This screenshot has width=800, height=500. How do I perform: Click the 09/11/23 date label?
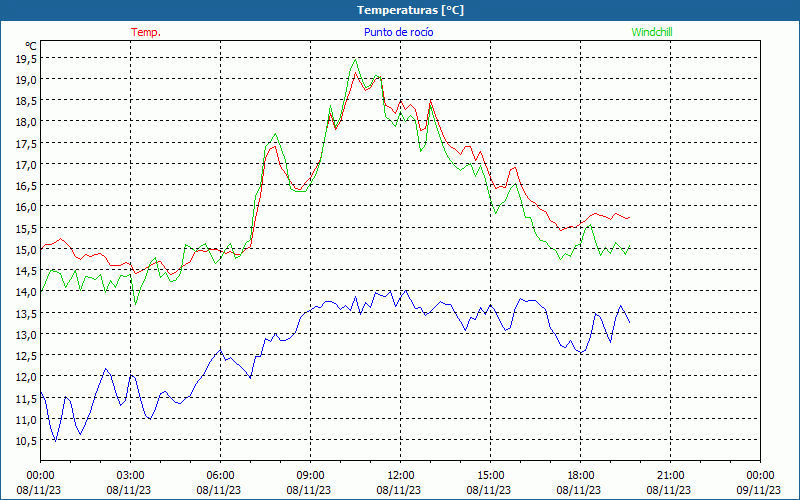pyautogui.click(x=759, y=490)
